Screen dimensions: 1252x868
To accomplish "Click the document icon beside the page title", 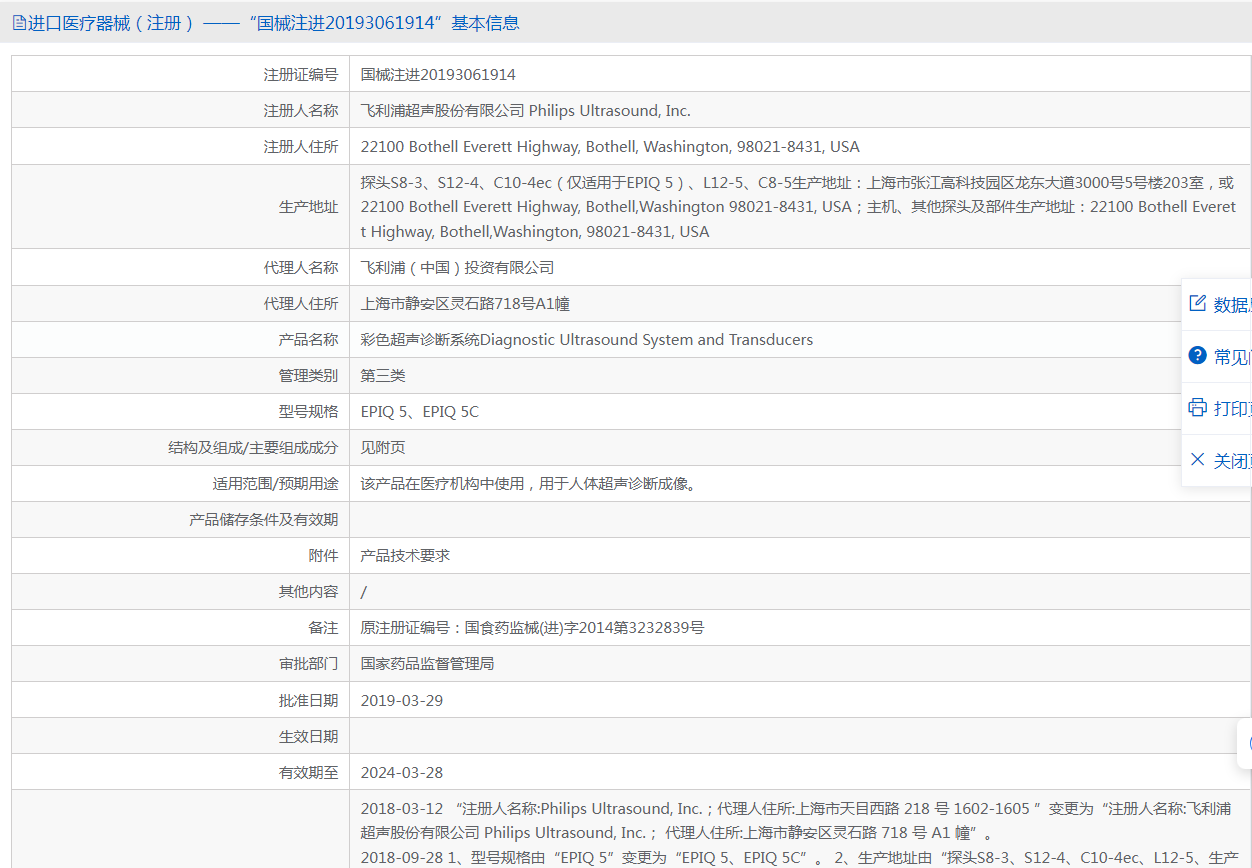I will [x=19, y=23].
